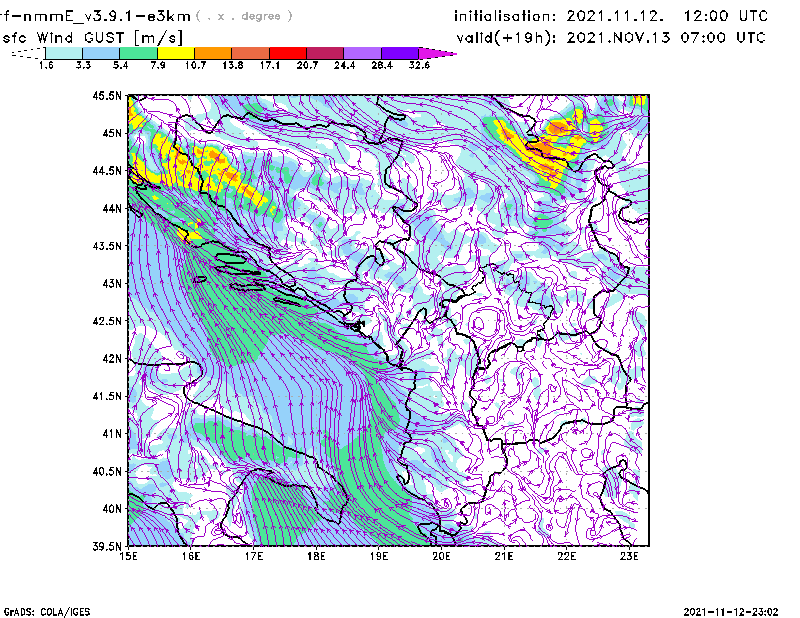The height and width of the screenshot is (618, 800).
Task: Click the orange 10.7–13.8 legend swatch
Action: (x=213, y=53)
